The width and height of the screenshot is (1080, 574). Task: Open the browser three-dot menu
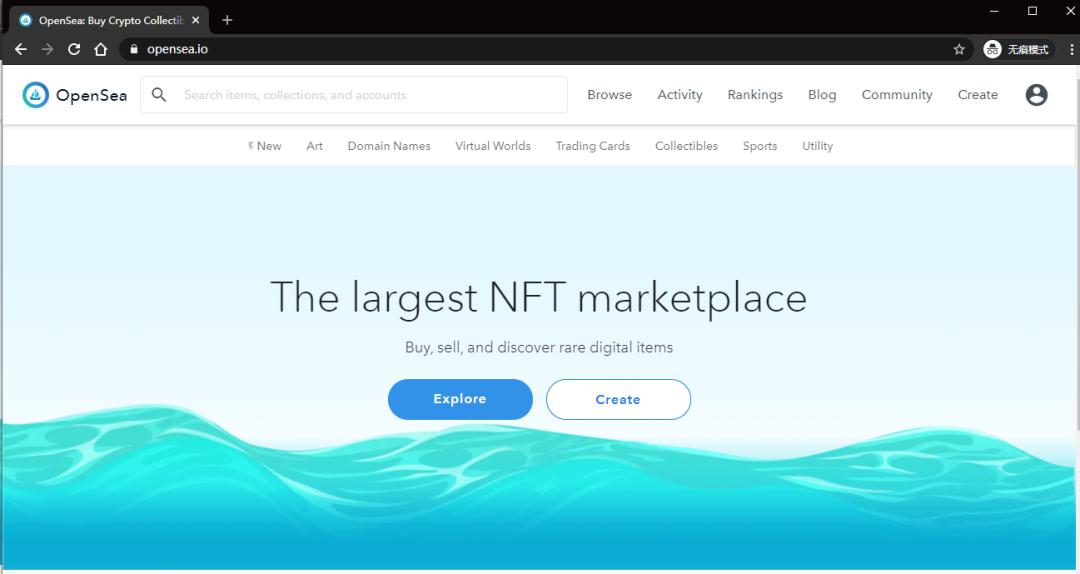coord(1072,49)
